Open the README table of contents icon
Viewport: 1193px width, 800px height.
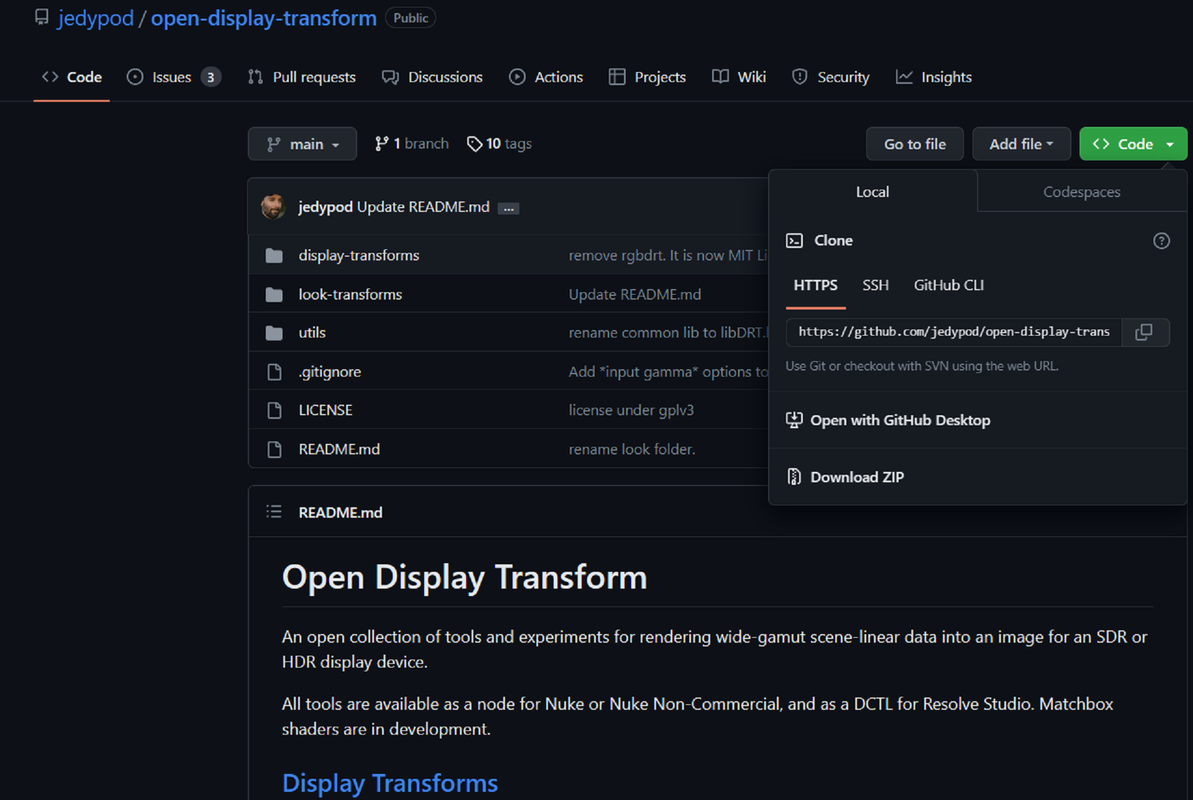point(274,512)
